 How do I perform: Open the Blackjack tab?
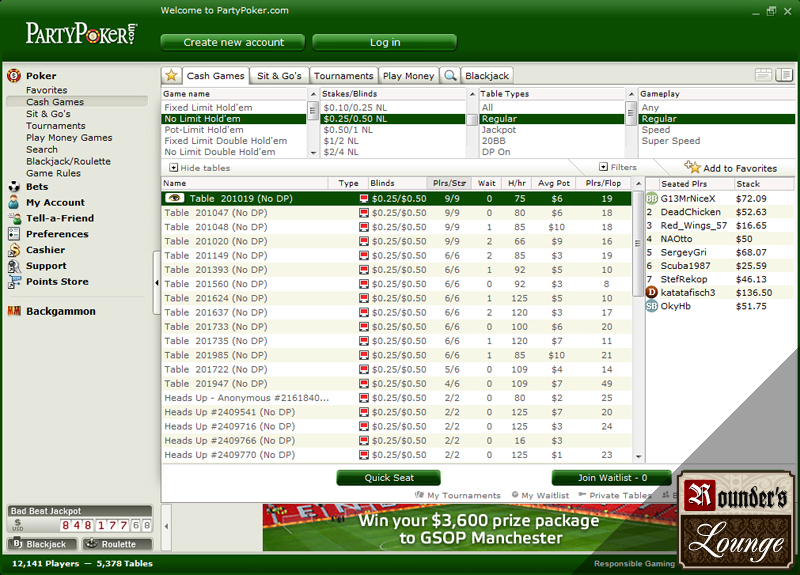(487, 76)
